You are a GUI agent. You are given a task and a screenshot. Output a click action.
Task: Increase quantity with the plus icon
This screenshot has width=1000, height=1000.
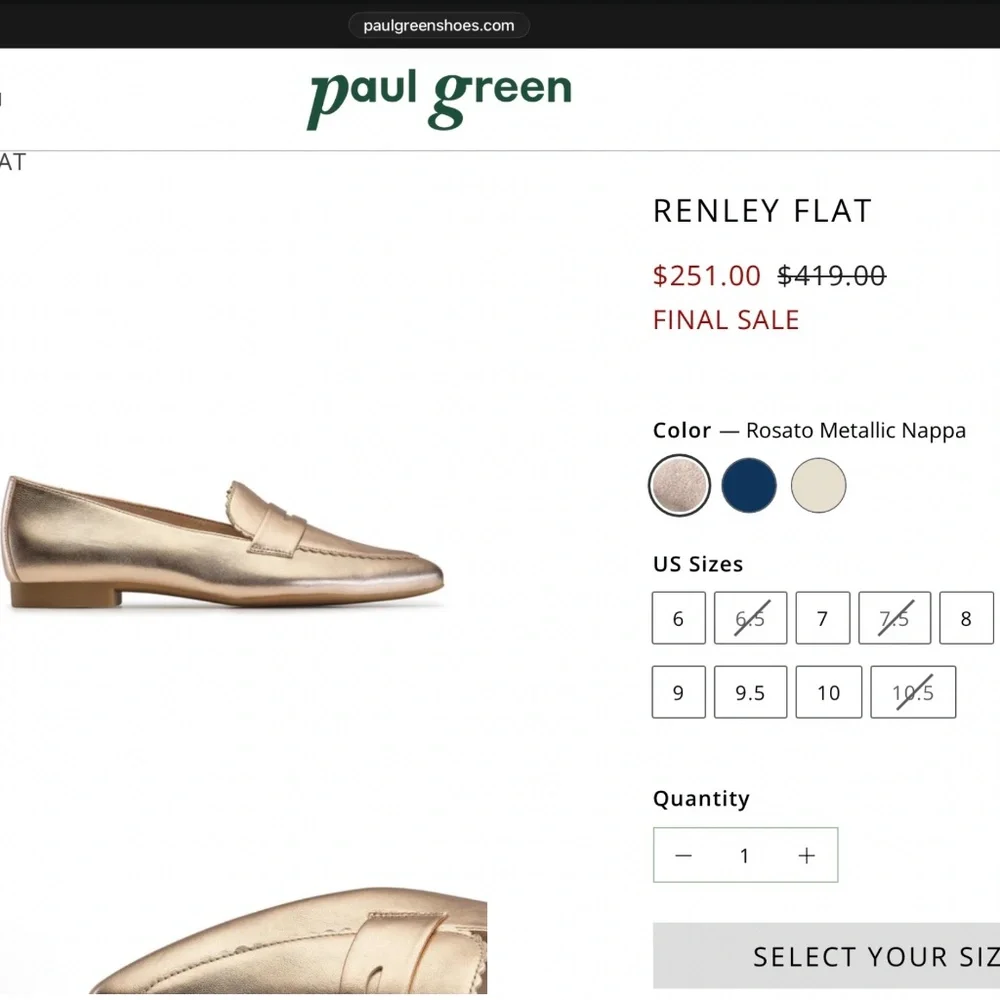point(807,855)
